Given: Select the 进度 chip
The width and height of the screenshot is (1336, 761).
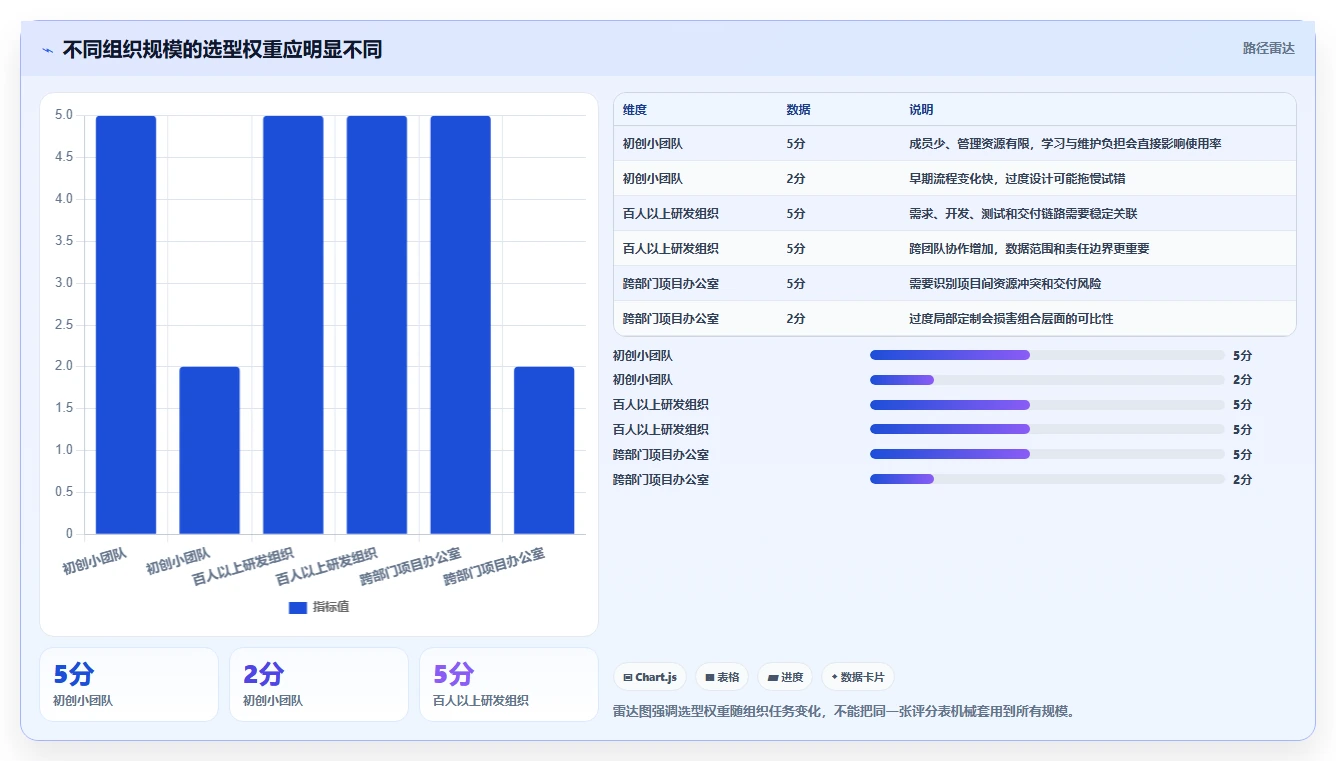Looking at the screenshot, I should click(785, 677).
